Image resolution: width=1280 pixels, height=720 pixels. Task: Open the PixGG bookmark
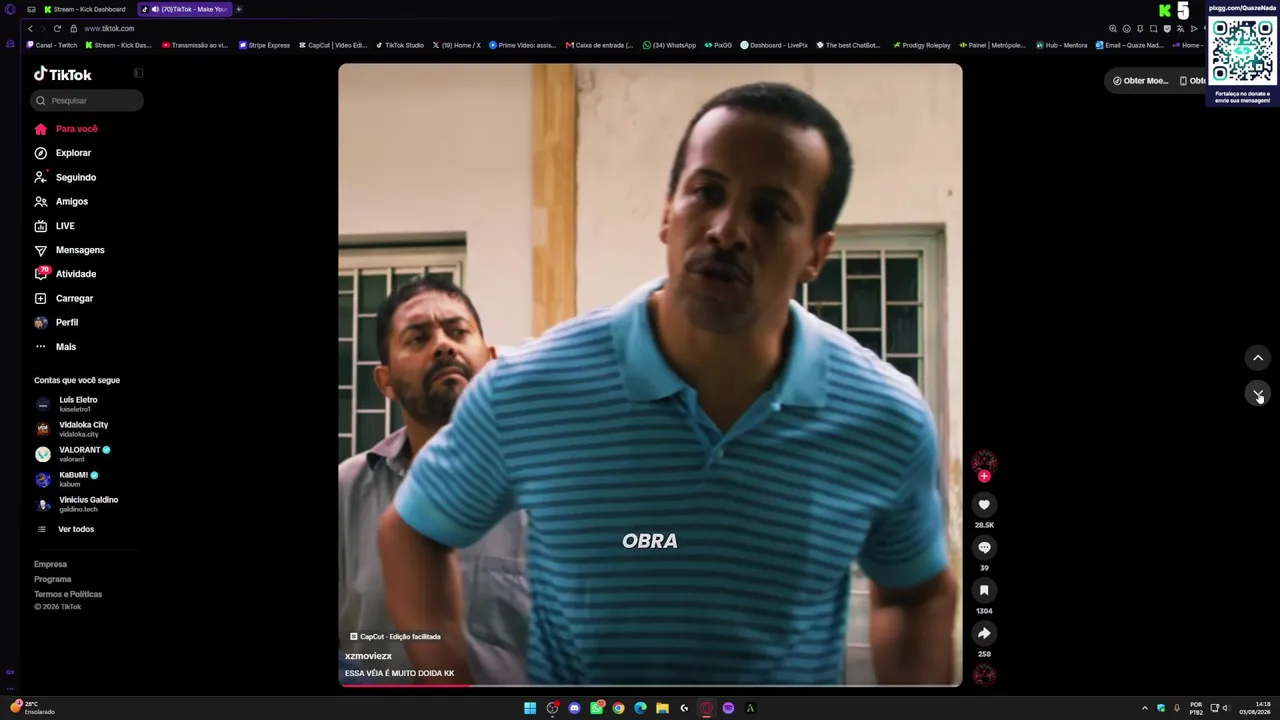(x=718, y=45)
